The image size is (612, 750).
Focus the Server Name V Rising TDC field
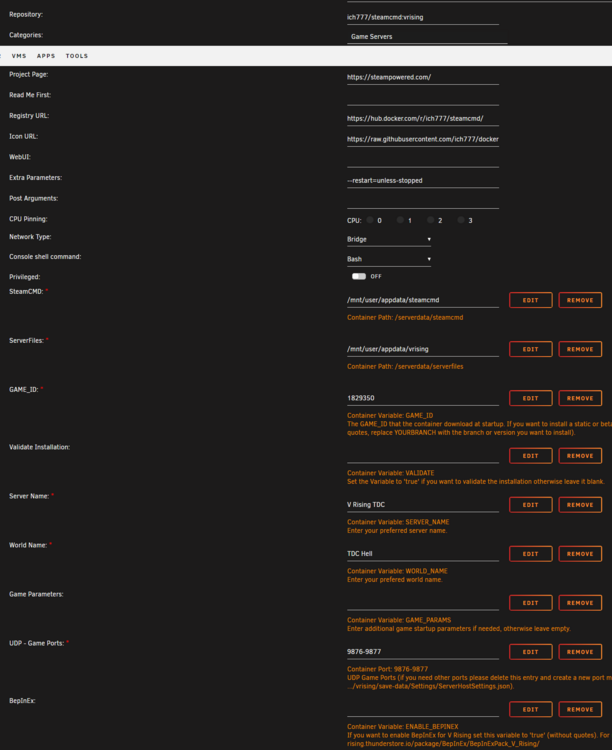click(x=423, y=505)
